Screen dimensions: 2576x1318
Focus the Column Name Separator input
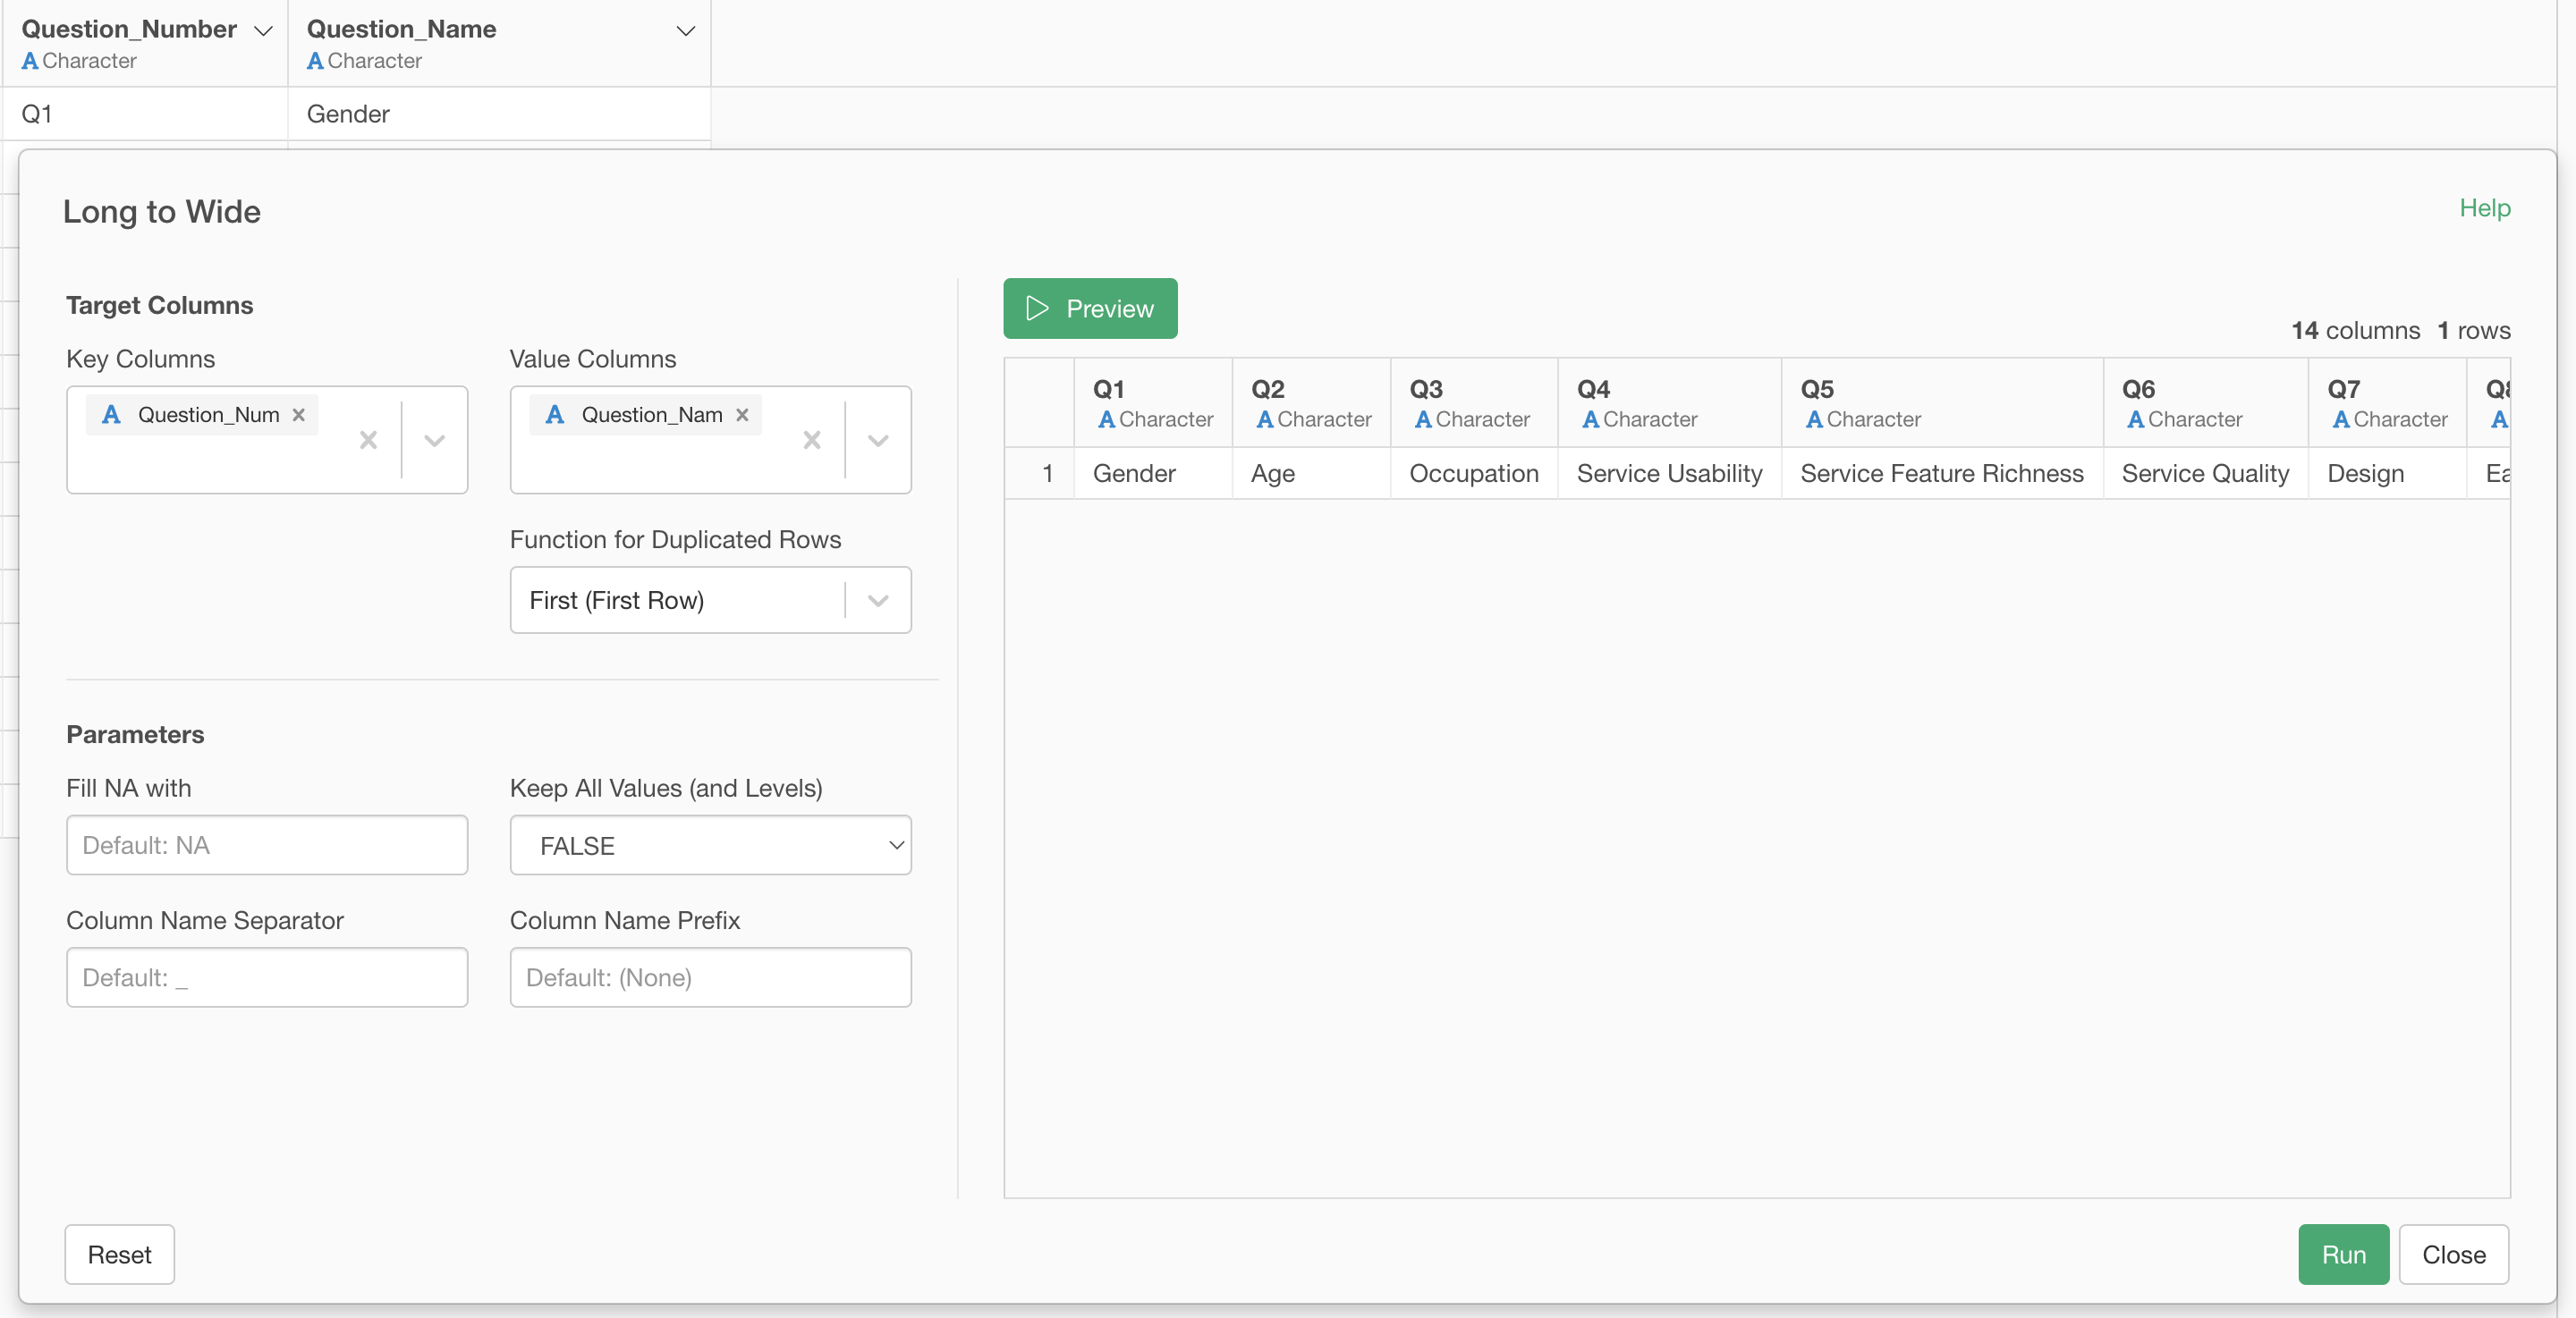click(x=267, y=978)
